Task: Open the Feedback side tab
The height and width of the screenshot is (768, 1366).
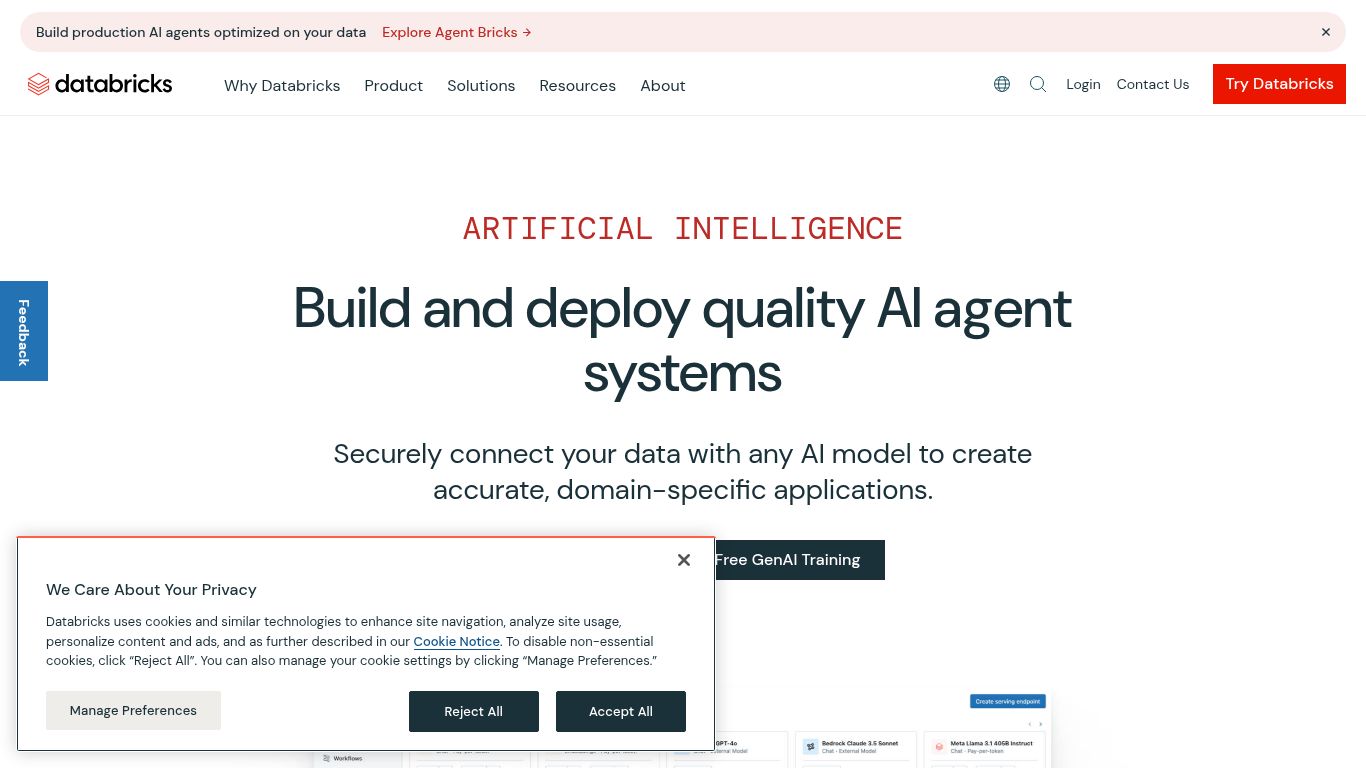Action: (x=23, y=330)
